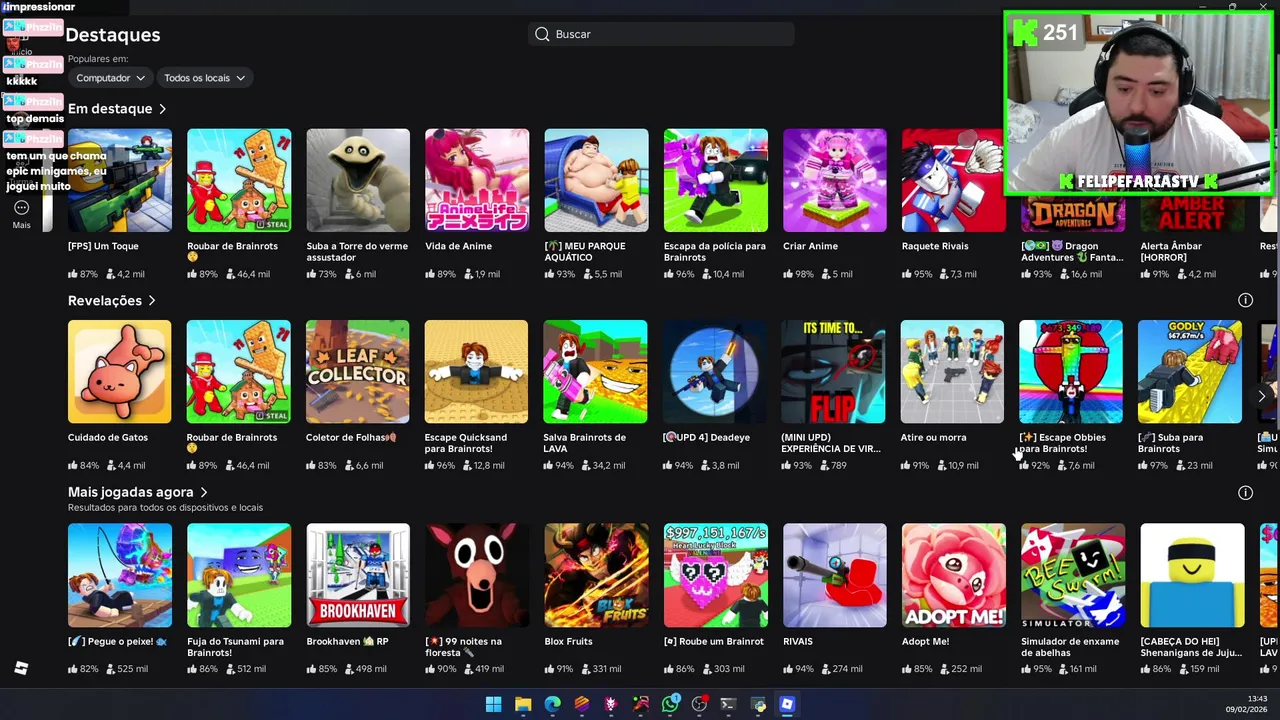
Task: Open the Mais sidebar menu icon
Action: (21, 208)
